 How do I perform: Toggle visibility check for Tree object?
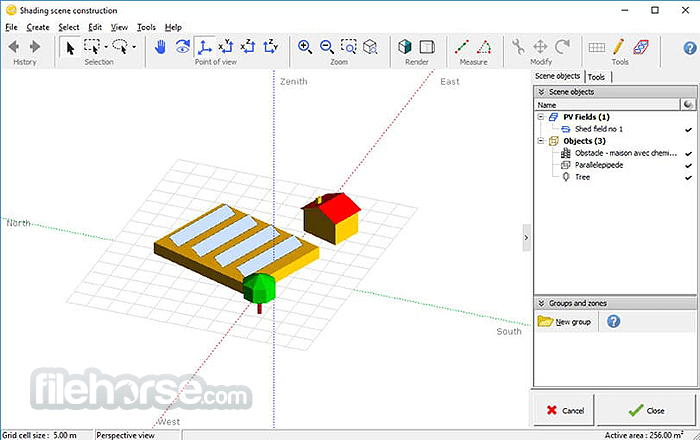pos(688,177)
